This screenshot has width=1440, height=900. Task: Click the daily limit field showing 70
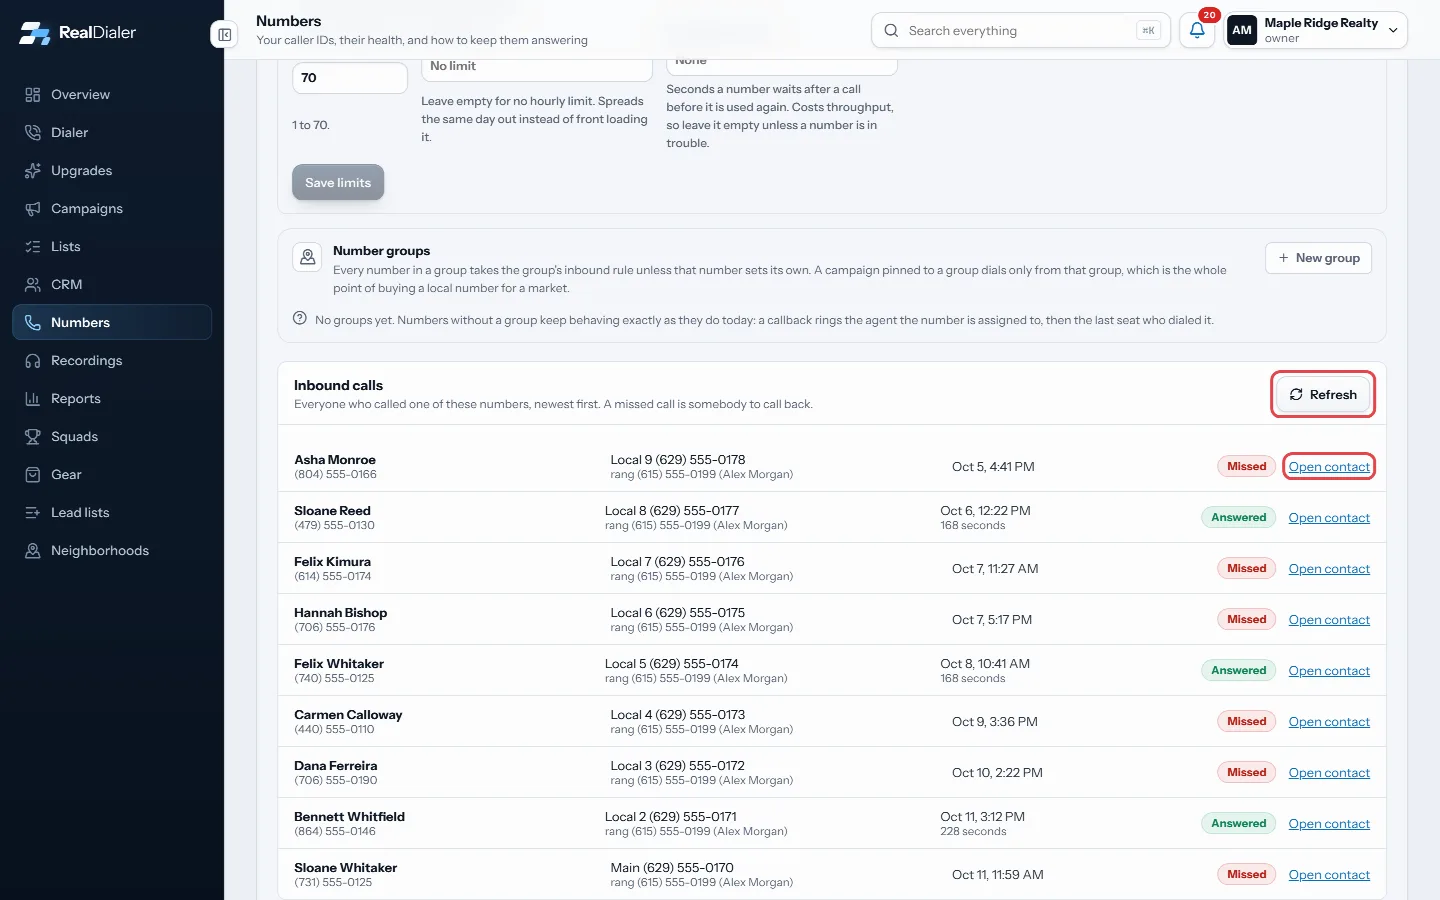point(349,78)
